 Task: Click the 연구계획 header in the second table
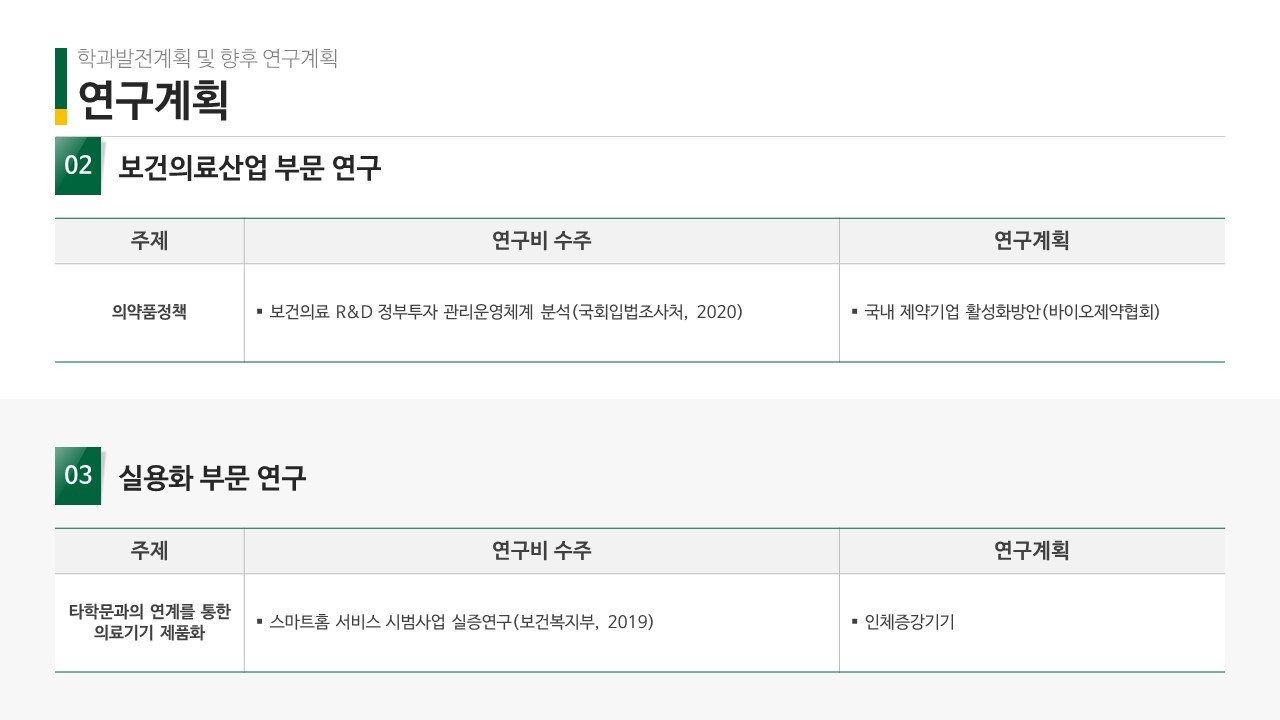coord(1032,551)
